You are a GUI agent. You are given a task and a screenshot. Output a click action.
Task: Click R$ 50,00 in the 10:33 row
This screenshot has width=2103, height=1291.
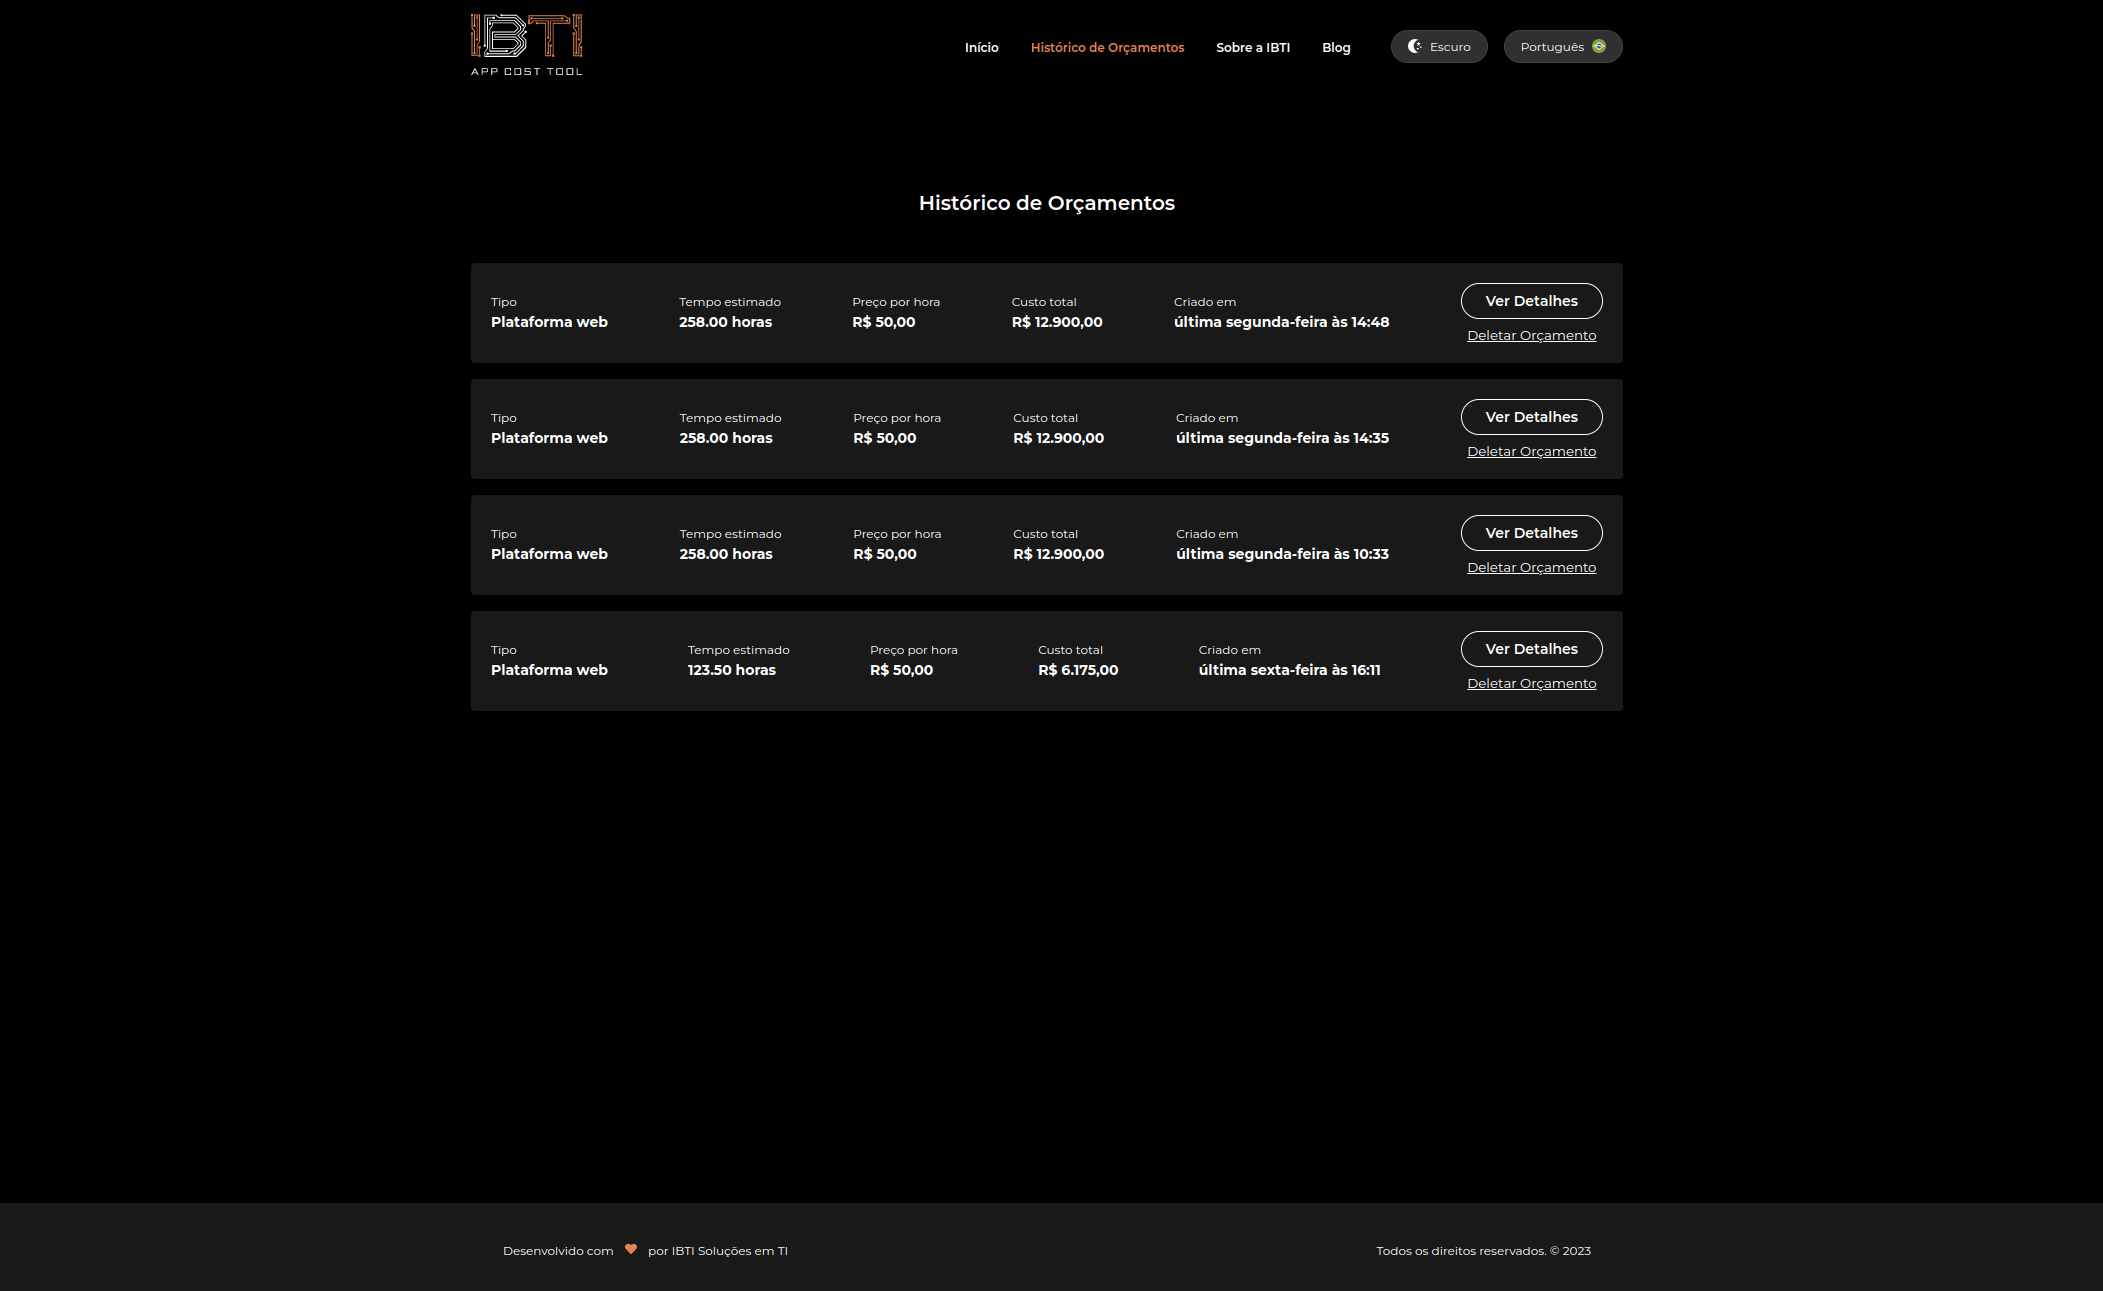(885, 554)
